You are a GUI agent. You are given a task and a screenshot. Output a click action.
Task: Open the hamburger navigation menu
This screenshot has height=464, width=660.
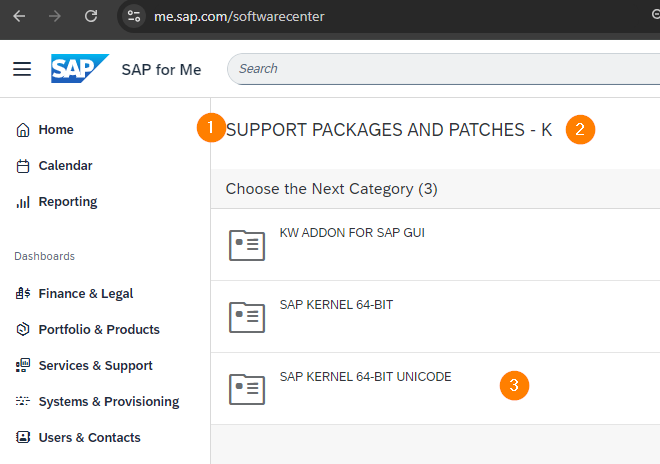tap(22, 69)
